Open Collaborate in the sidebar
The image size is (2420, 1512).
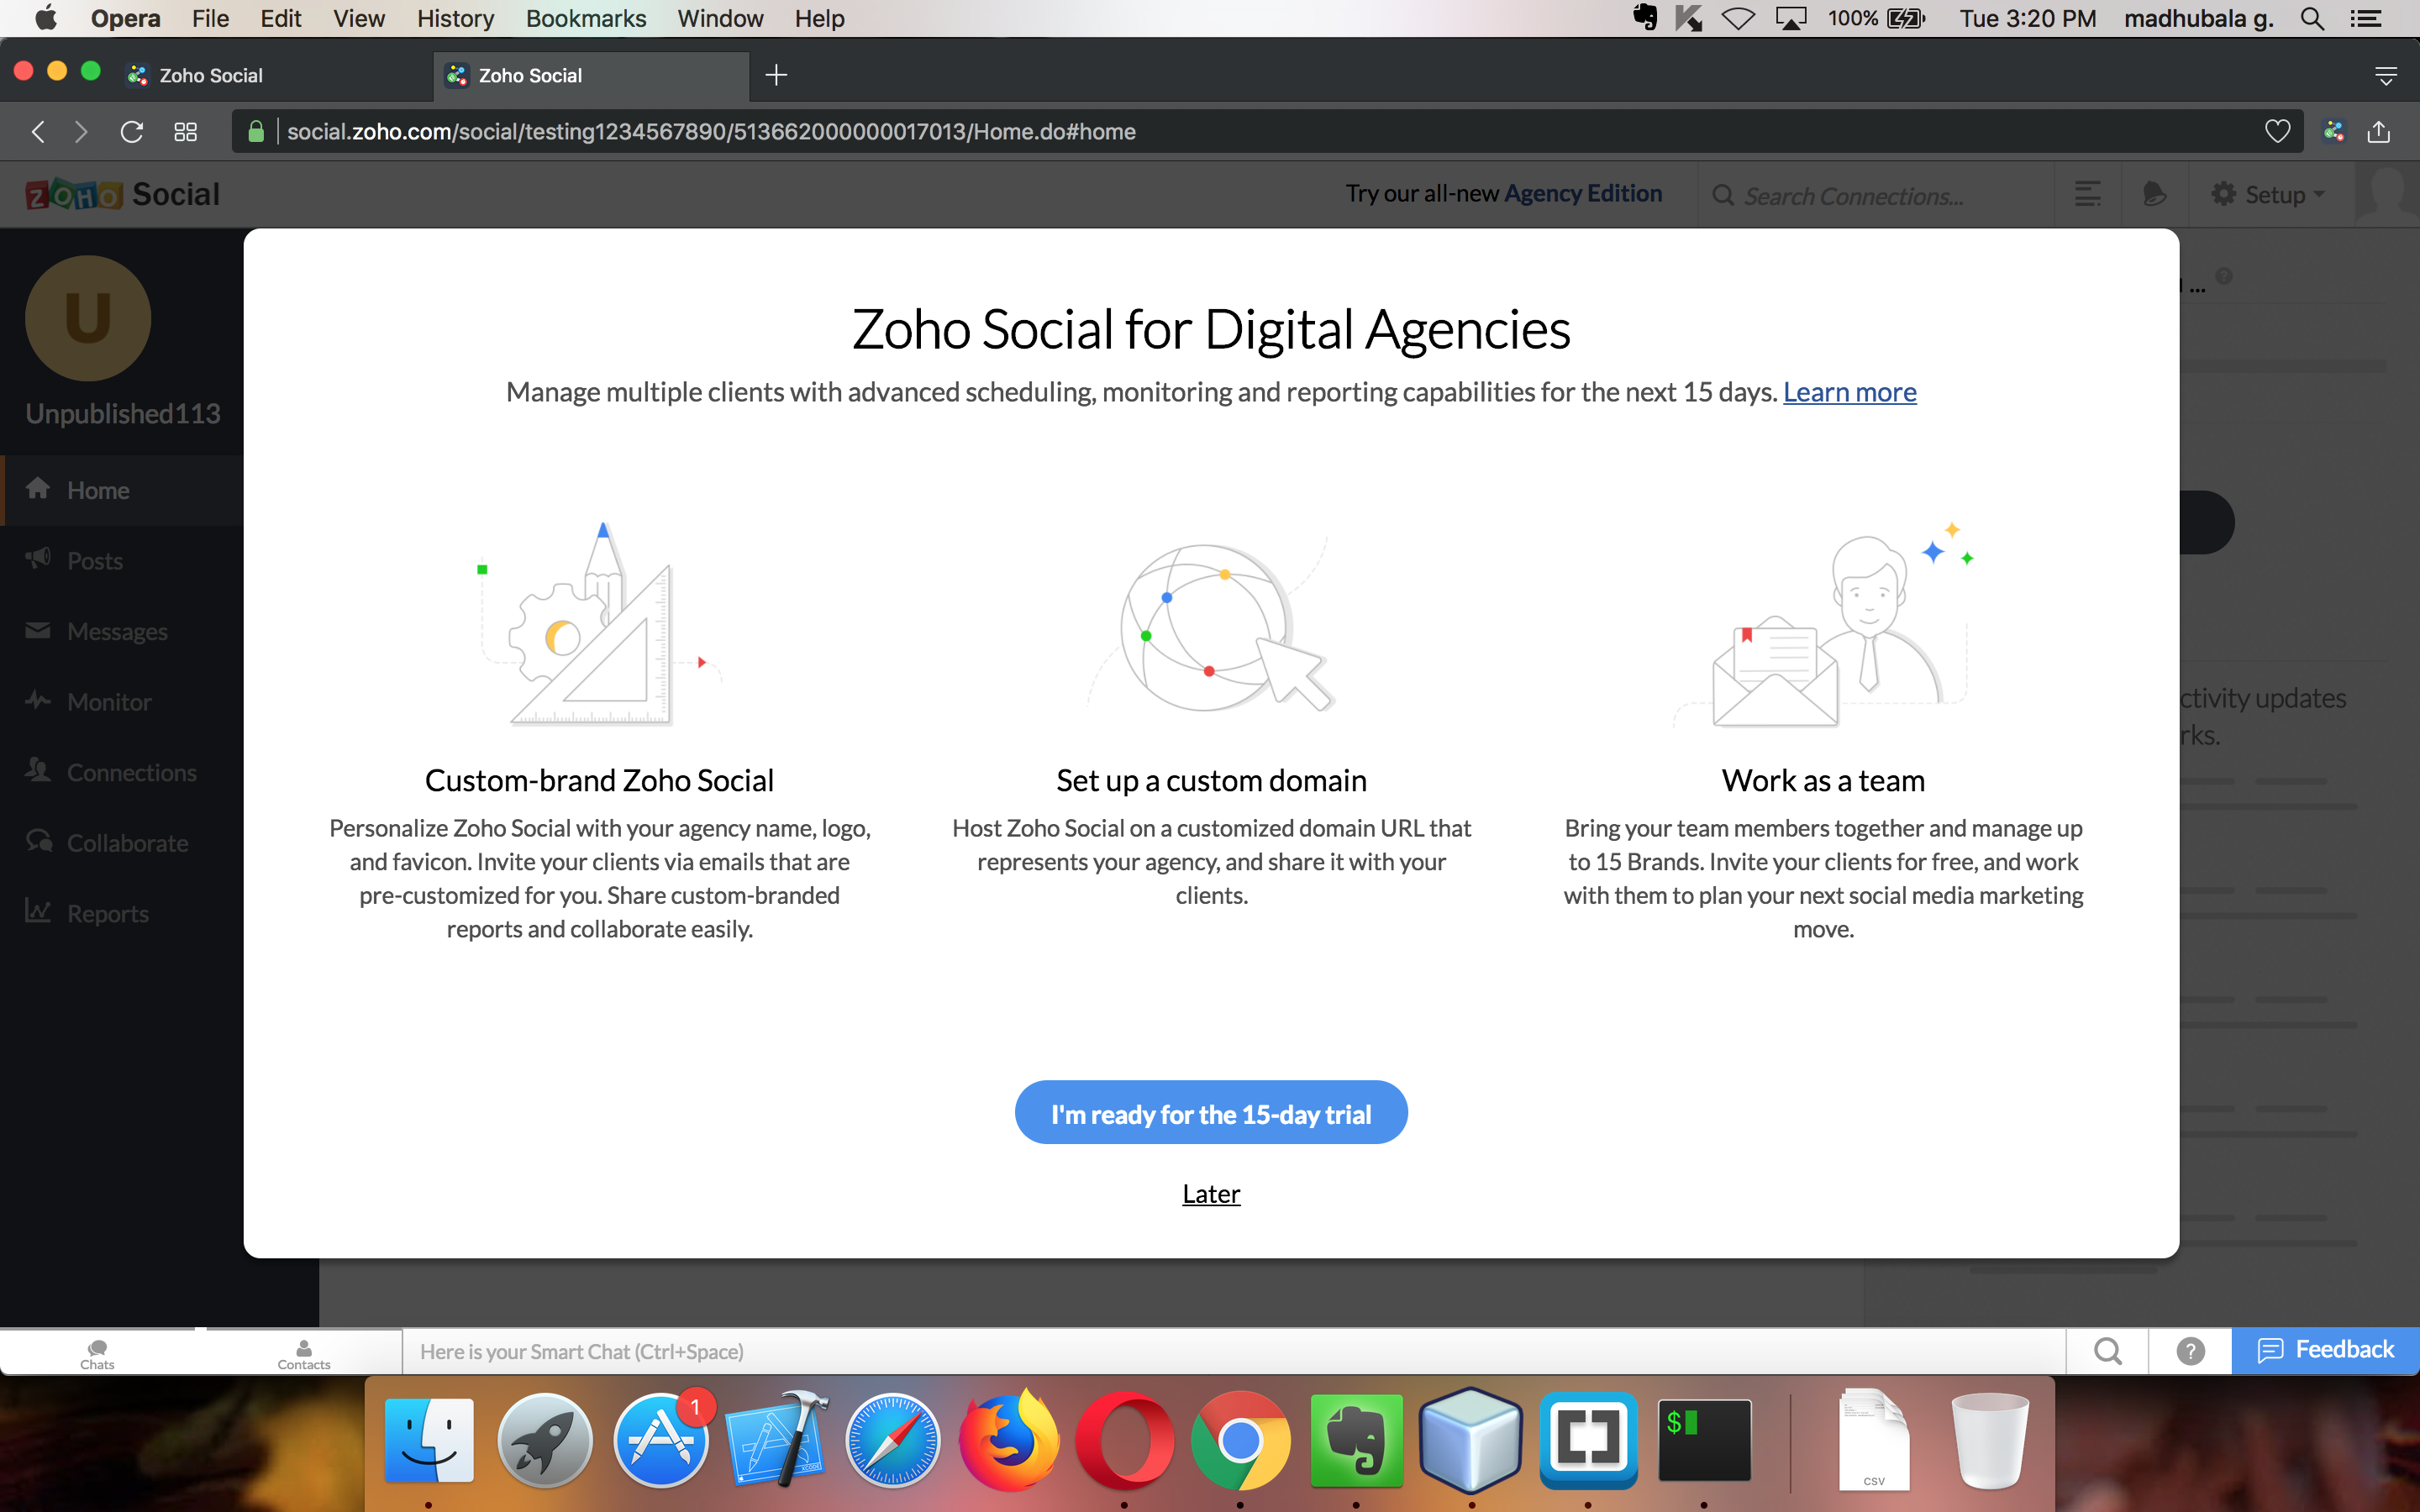(122, 843)
